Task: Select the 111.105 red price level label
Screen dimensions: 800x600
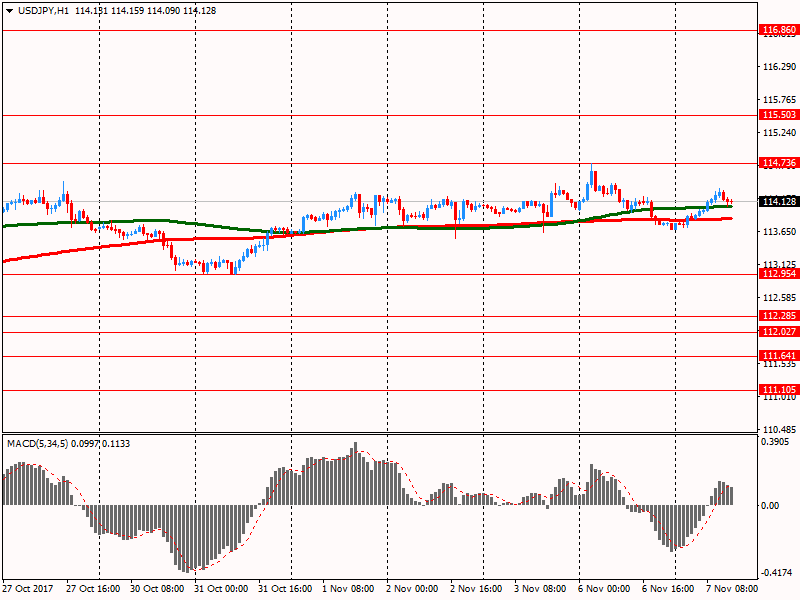Action: pos(779,390)
